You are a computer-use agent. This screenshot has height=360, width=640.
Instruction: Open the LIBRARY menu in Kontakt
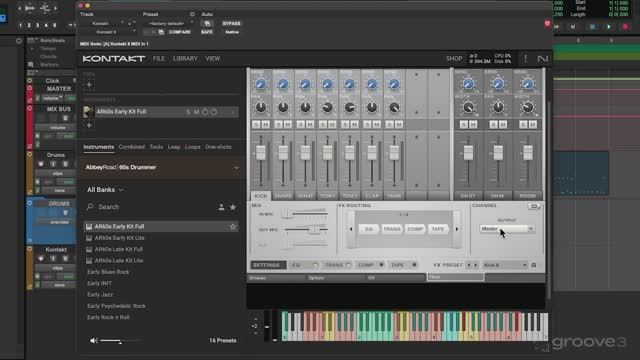pos(185,59)
